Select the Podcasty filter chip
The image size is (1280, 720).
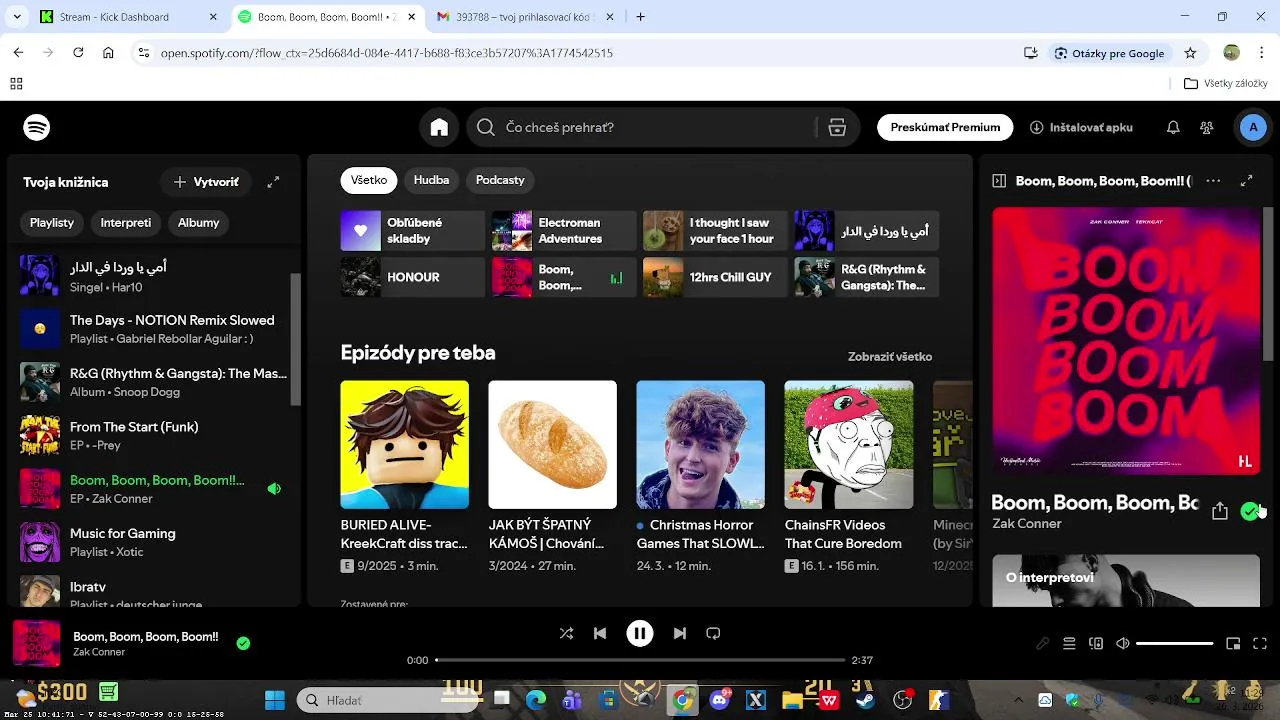pos(500,180)
